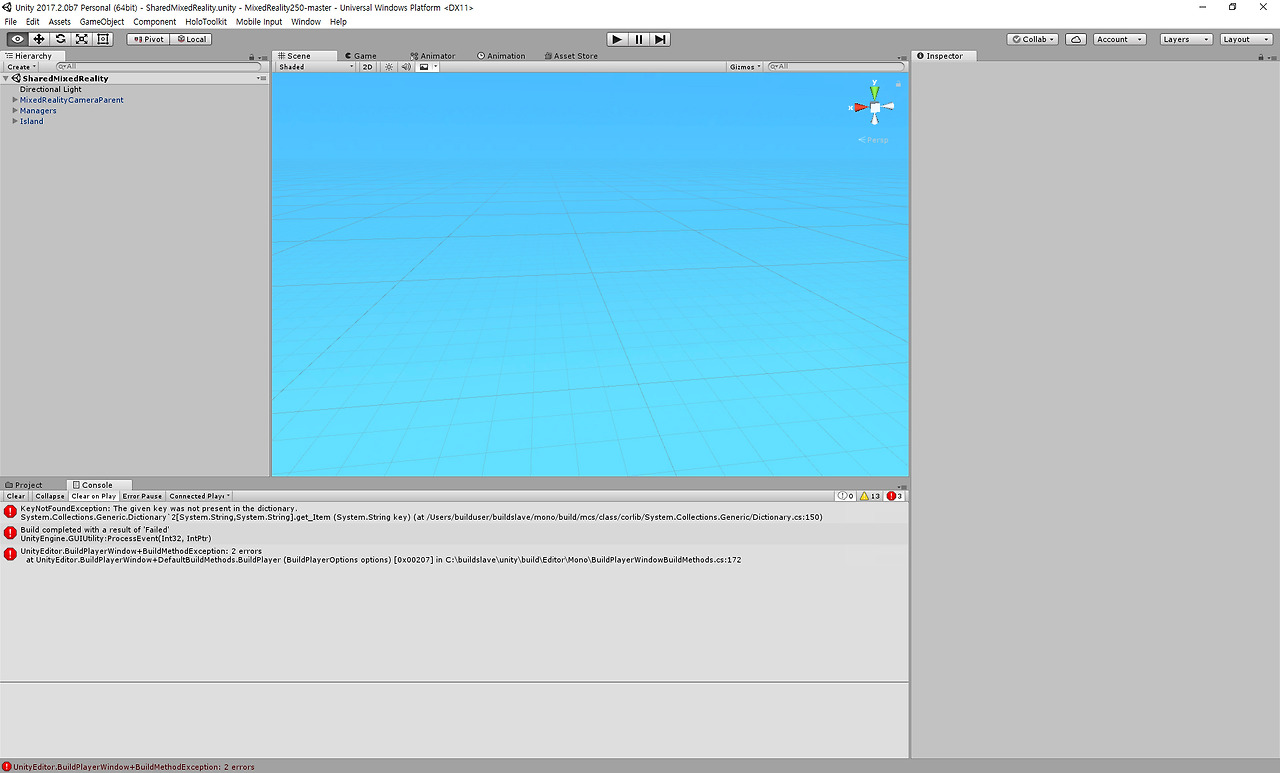The width and height of the screenshot is (1280, 773).
Task: Click the status bar error icon
Action: 7,767
